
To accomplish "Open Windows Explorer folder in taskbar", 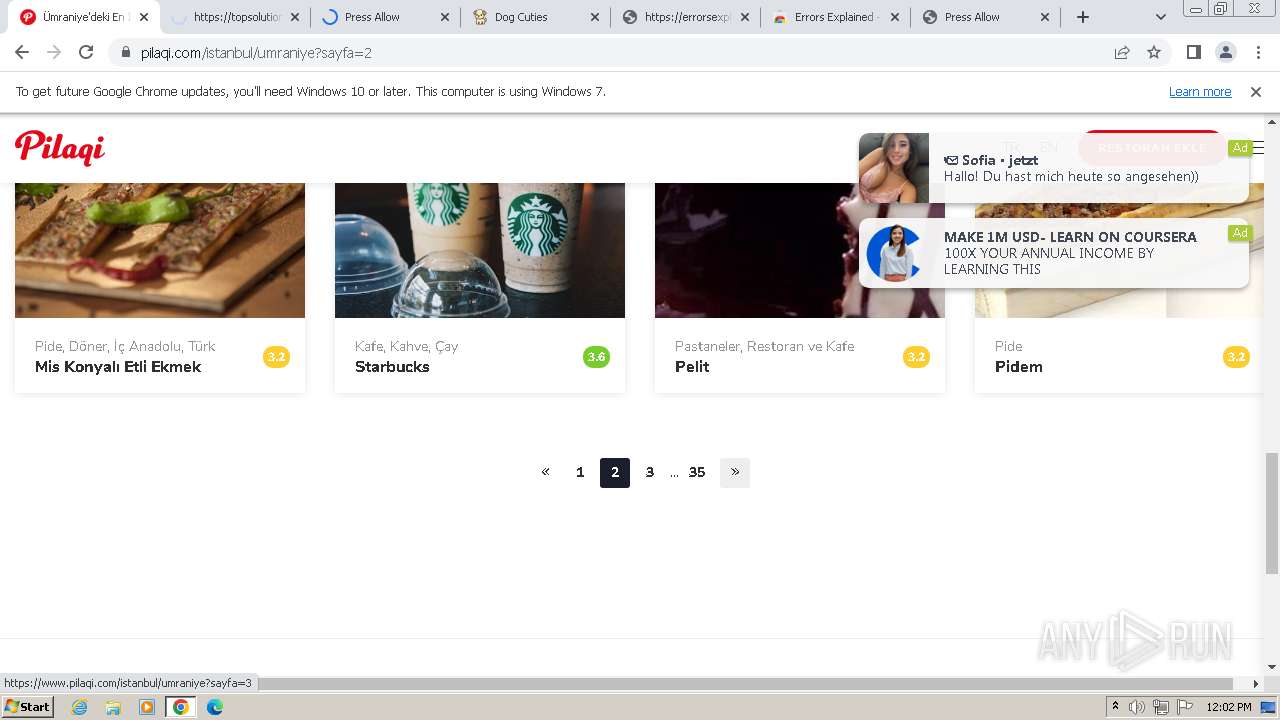I will point(113,707).
